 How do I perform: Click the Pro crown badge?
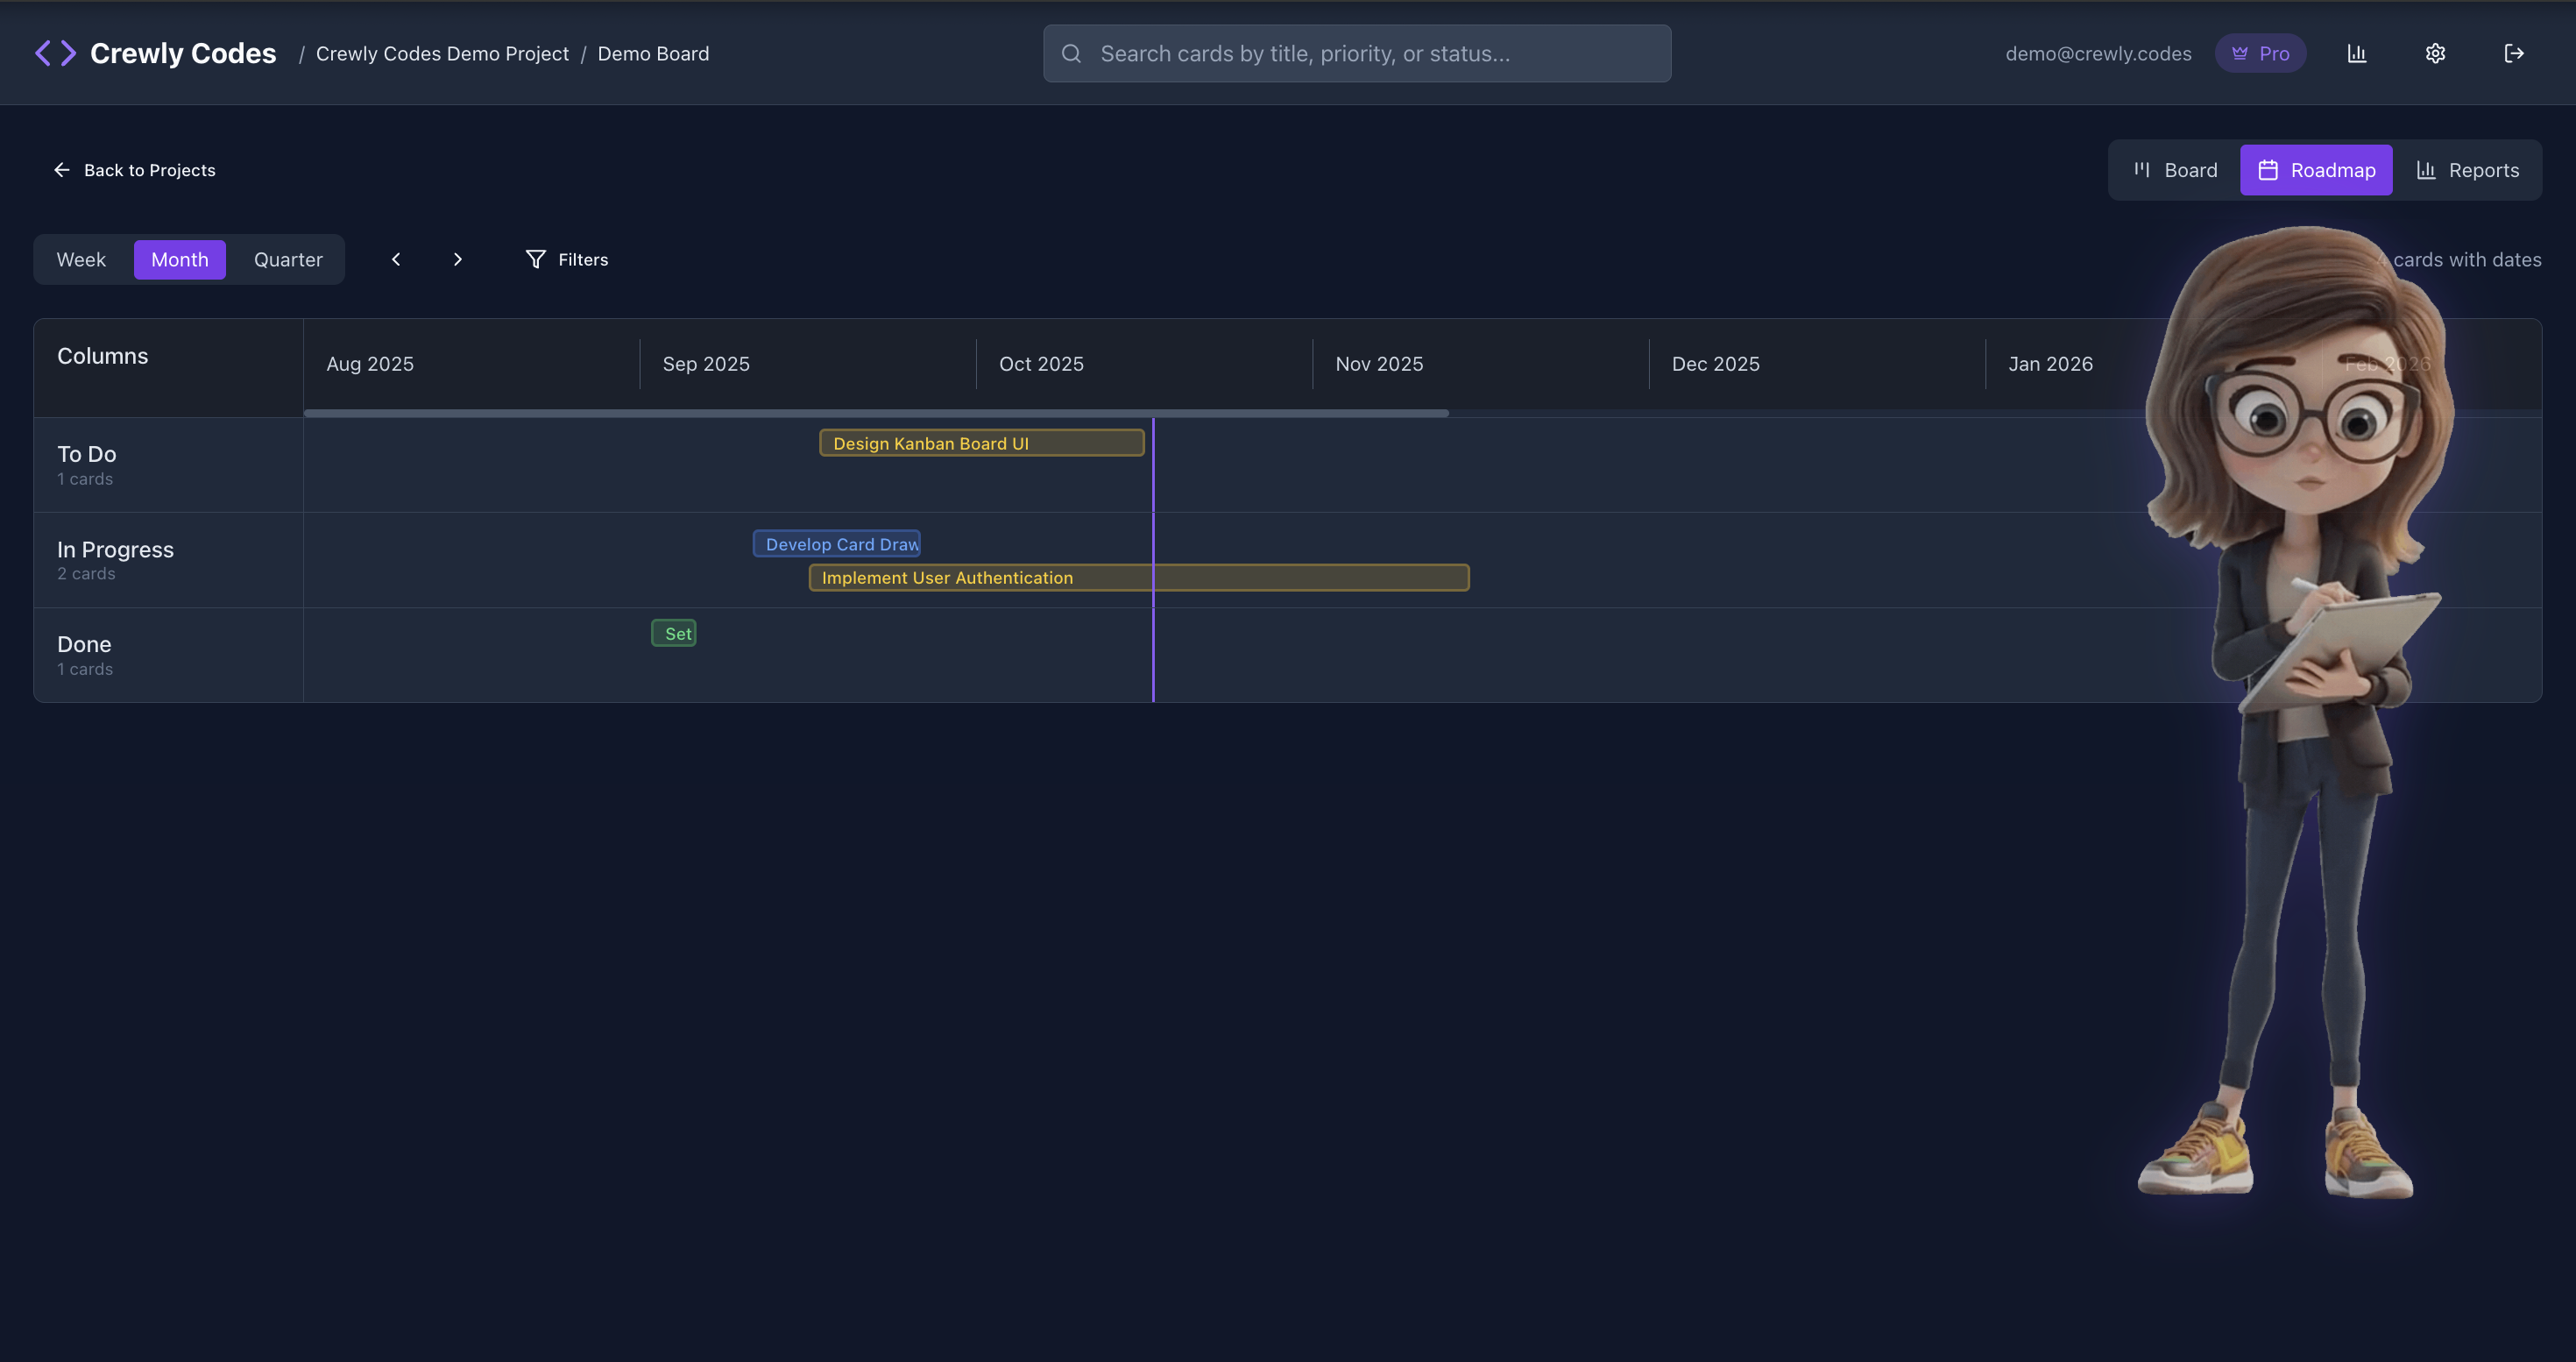point(2260,53)
